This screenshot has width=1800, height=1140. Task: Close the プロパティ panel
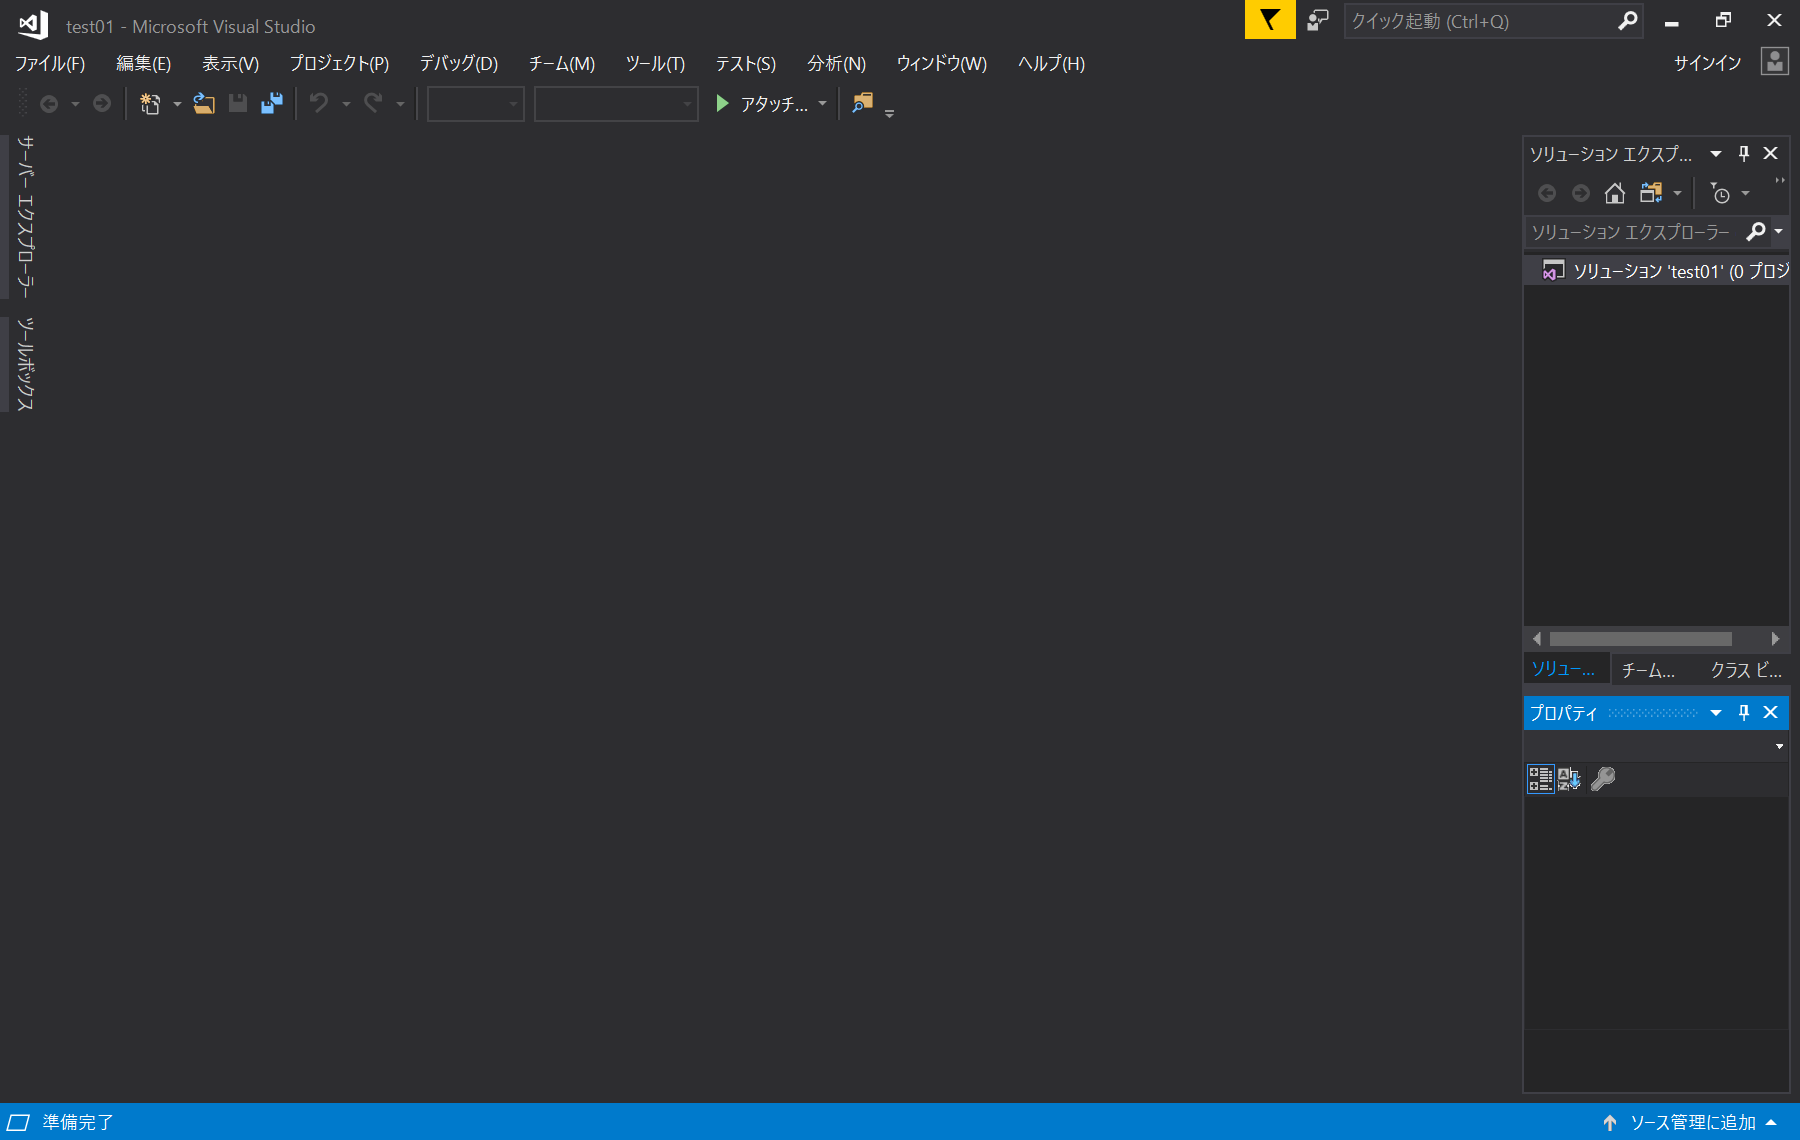click(1771, 712)
